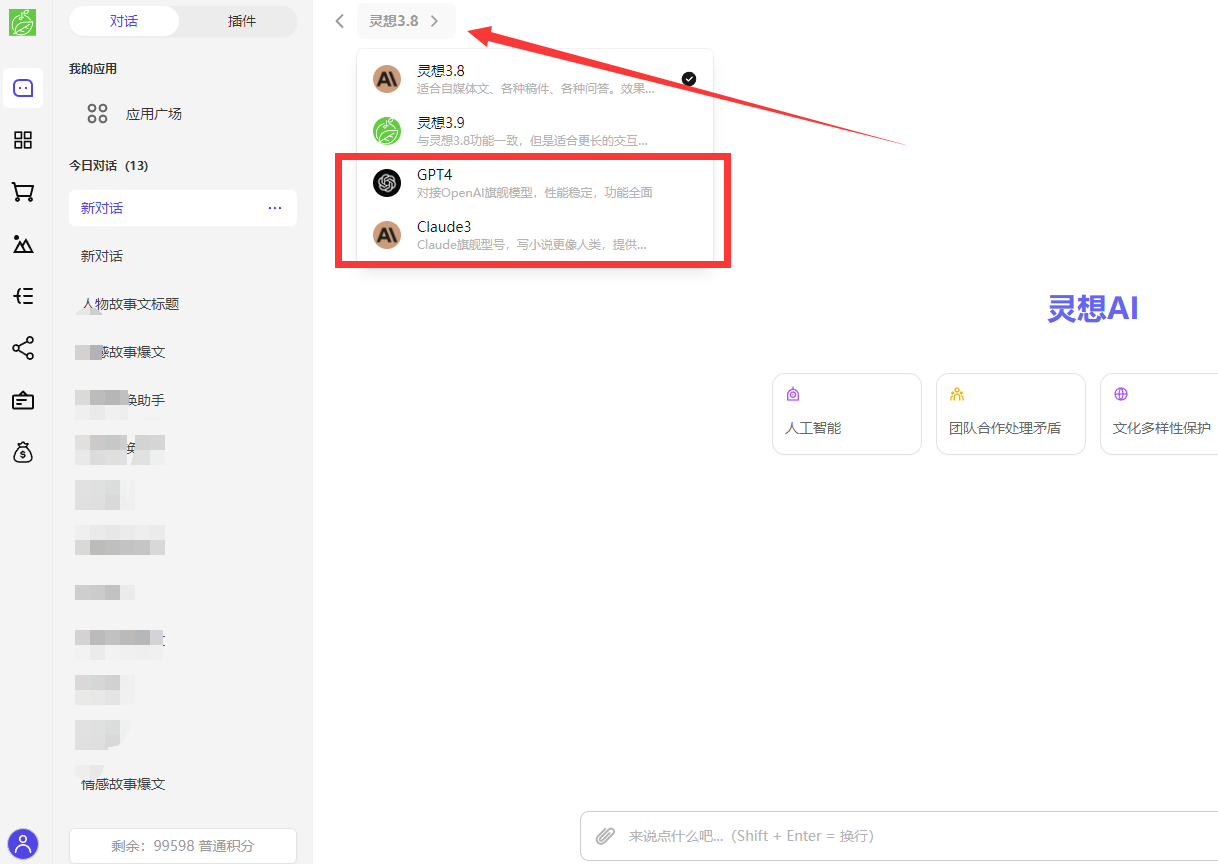
Task: Choose the 文化多样性保护 suggestion card
Action: (x=1159, y=414)
